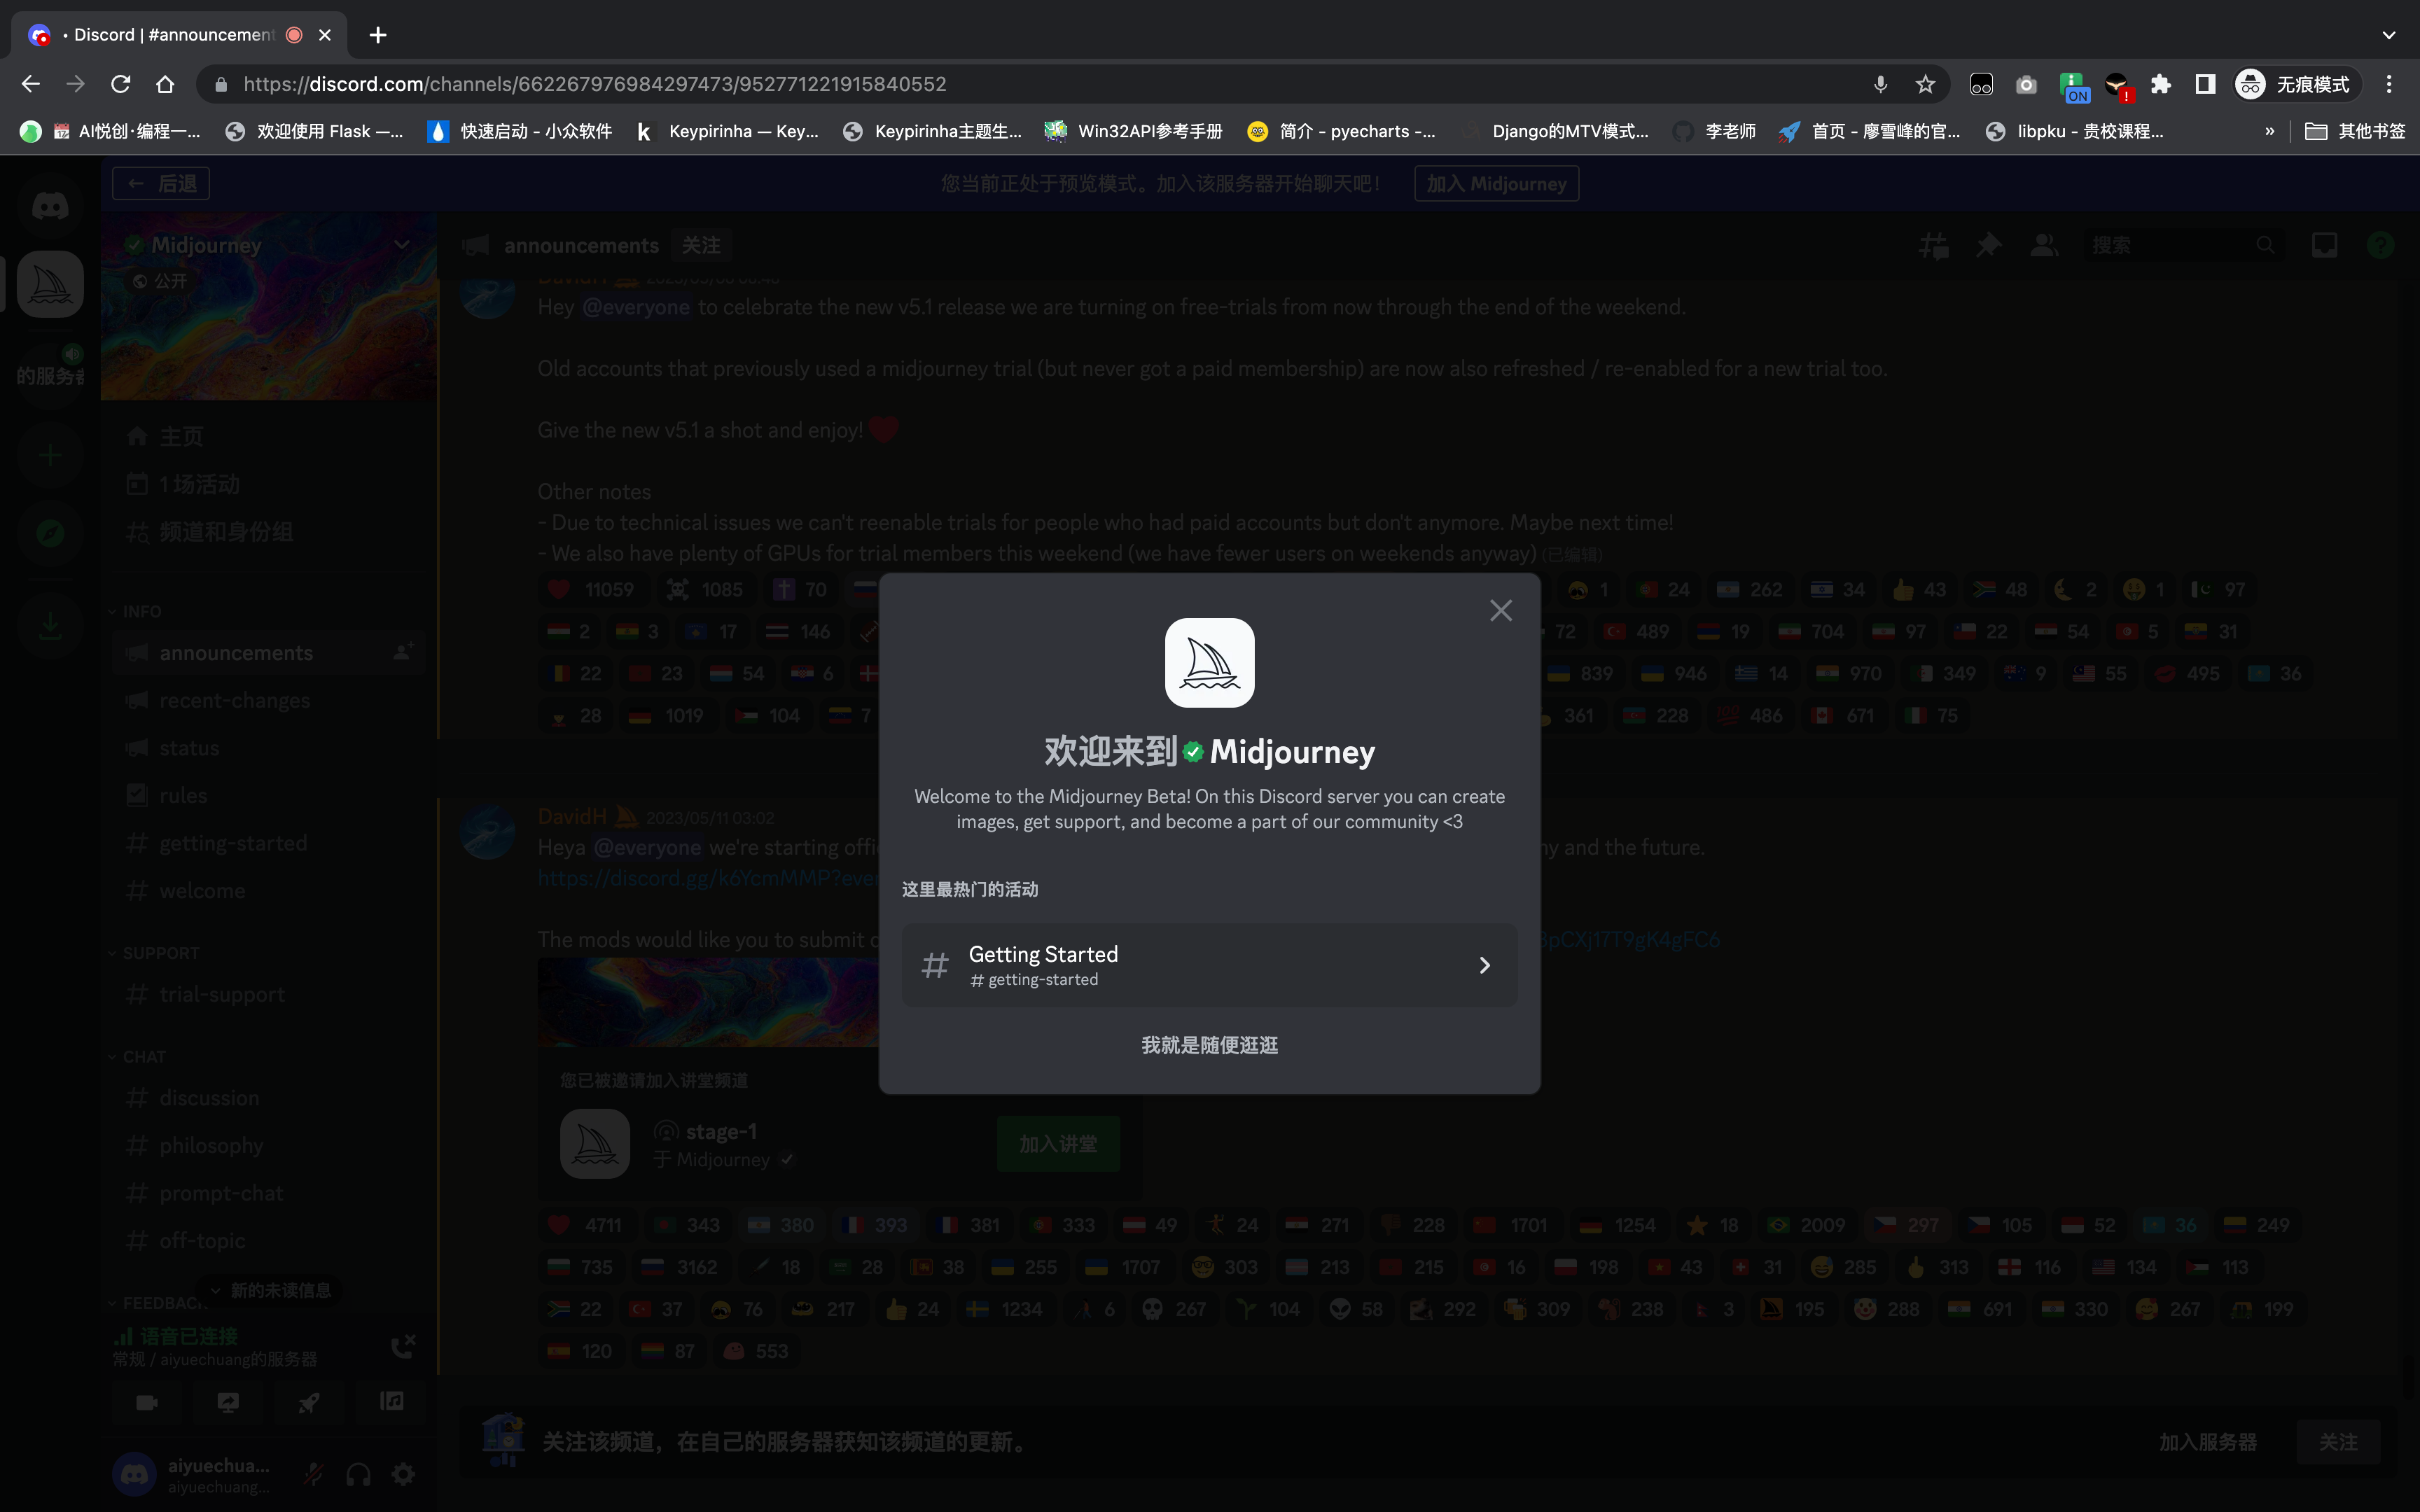Screen dimensions: 2420x1512
Task: Toggle the heart reaction showing 4711
Action: (x=585, y=1225)
